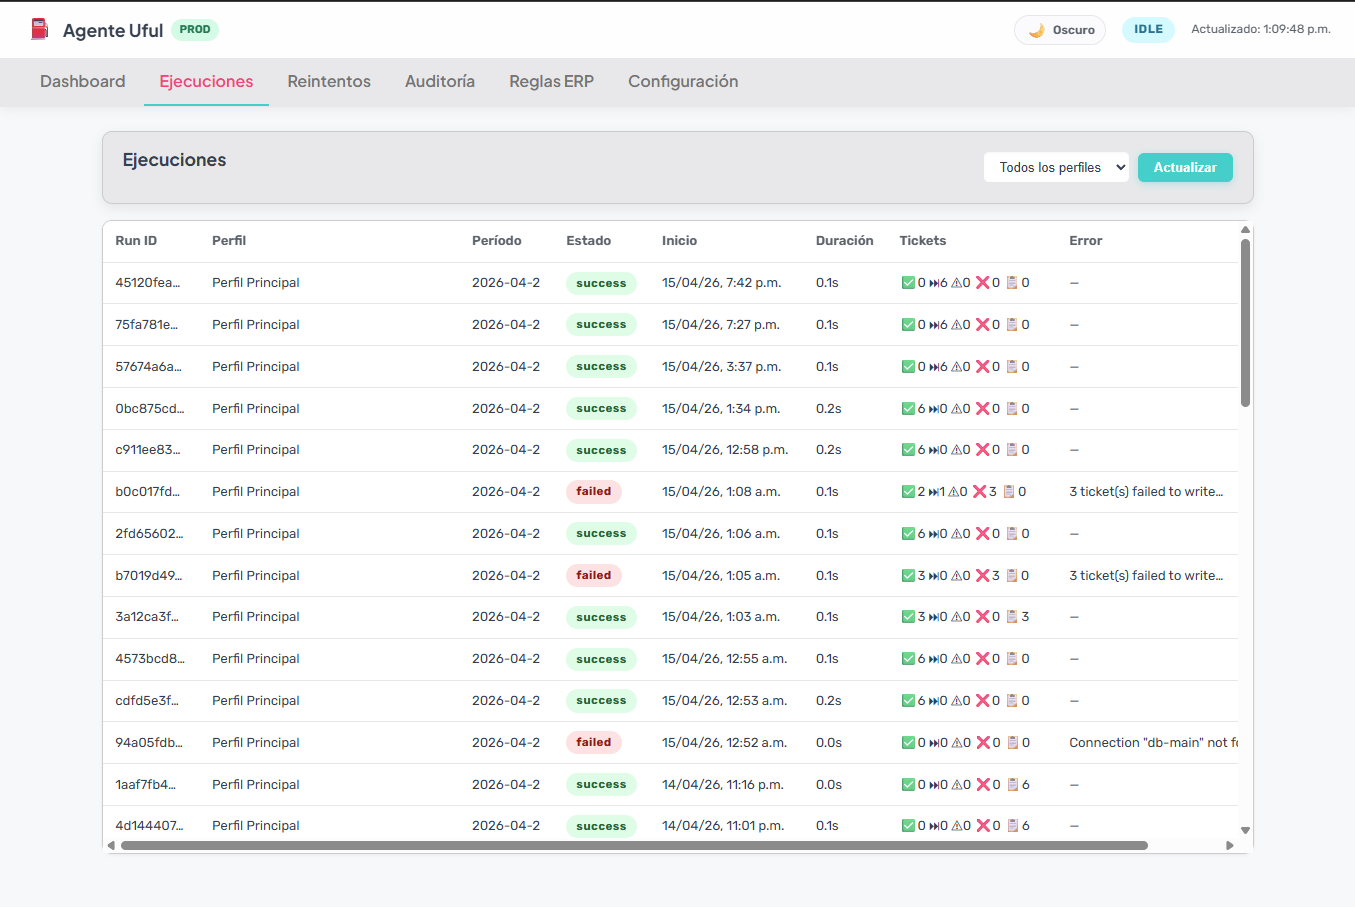Click clipboard icon in 1aaf7fb4 row
This screenshot has width=1355, height=907.
click(1013, 785)
